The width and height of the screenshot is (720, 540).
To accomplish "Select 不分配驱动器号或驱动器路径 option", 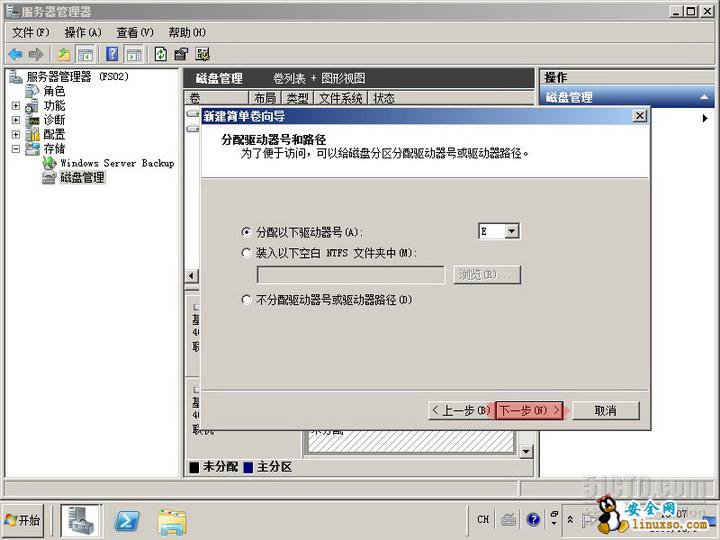I will coord(247,299).
